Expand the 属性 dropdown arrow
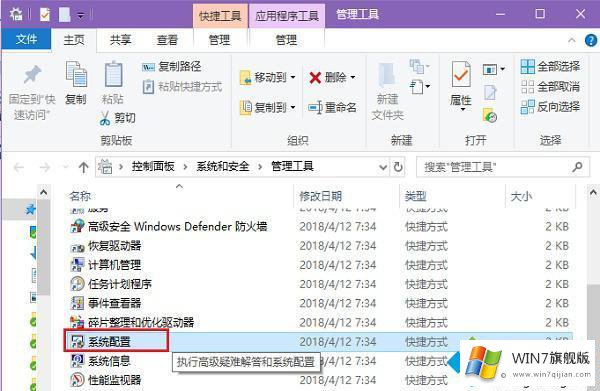This screenshot has width=600, height=391. click(462, 110)
